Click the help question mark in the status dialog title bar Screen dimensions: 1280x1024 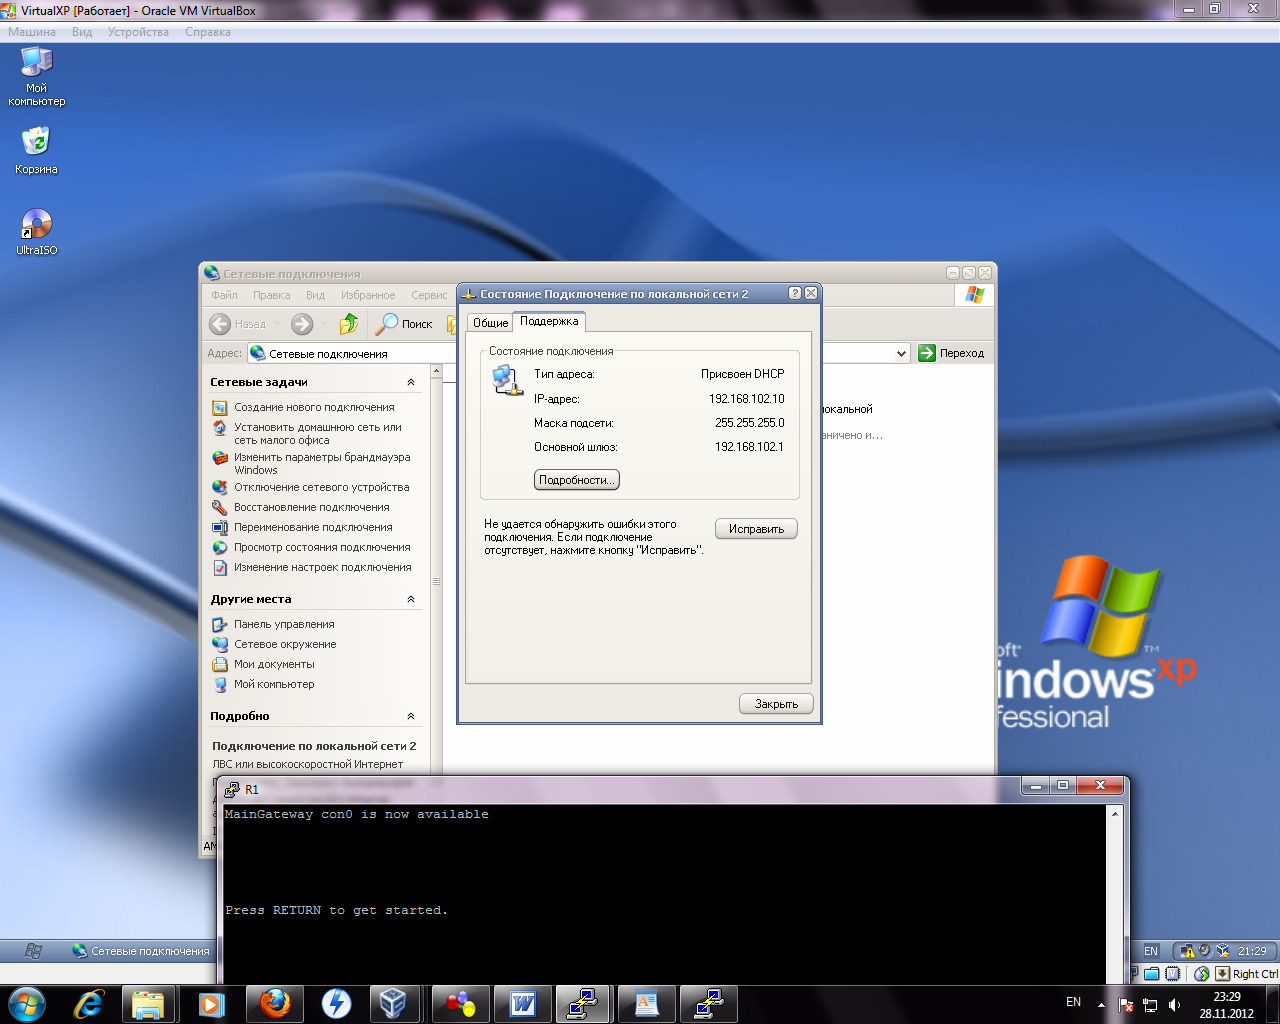pos(795,293)
